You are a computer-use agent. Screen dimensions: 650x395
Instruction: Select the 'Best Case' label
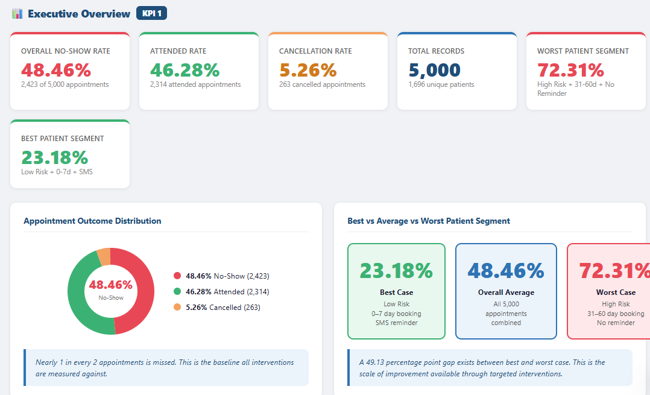click(396, 292)
